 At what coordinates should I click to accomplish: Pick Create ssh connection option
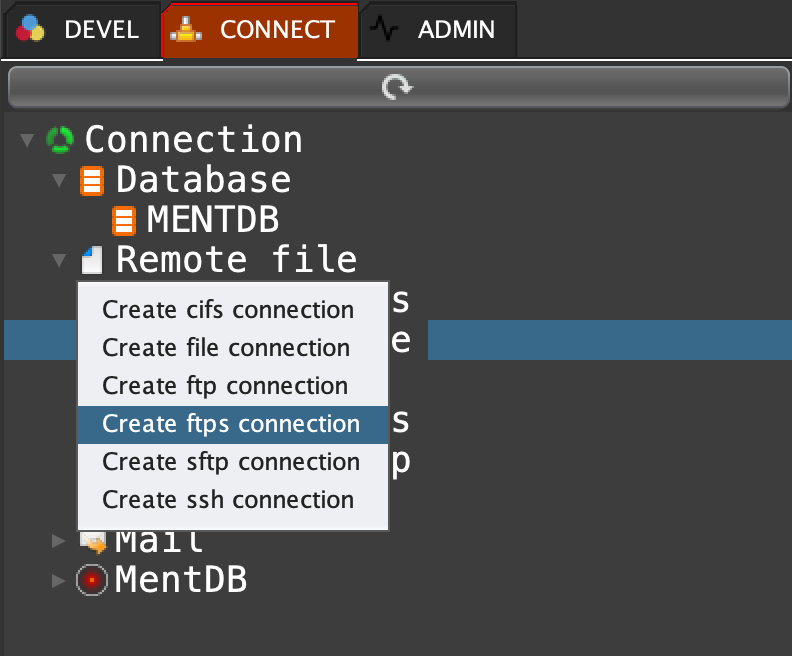228,500
